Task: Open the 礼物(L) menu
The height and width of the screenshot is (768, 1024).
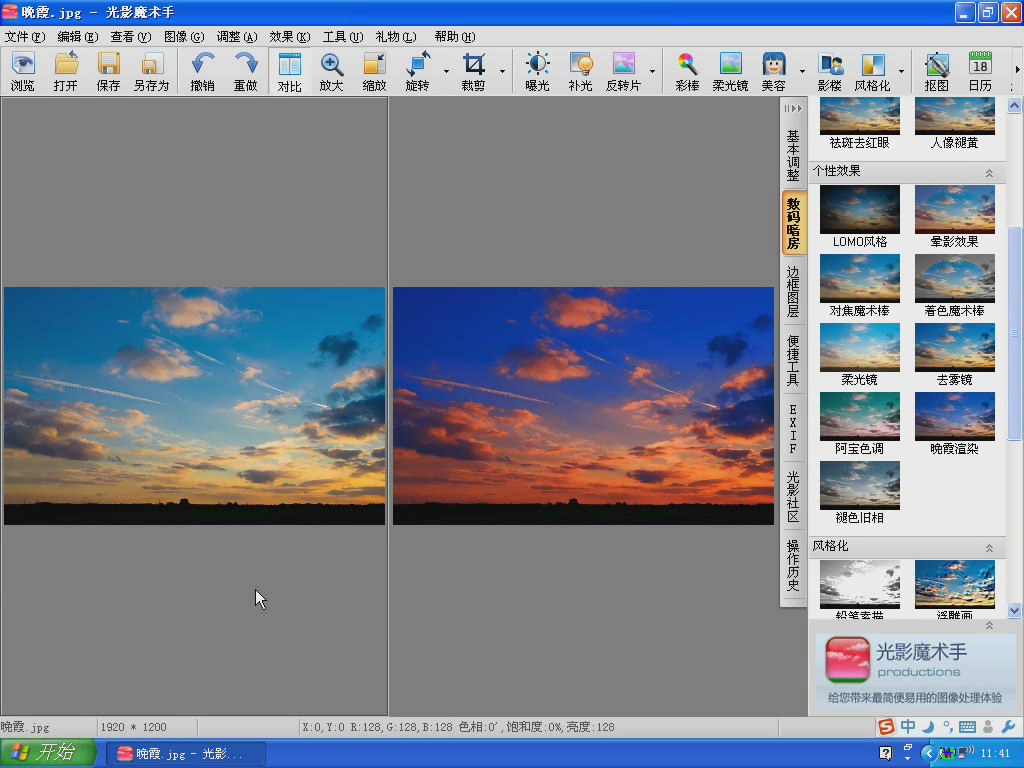Action: 396,37
